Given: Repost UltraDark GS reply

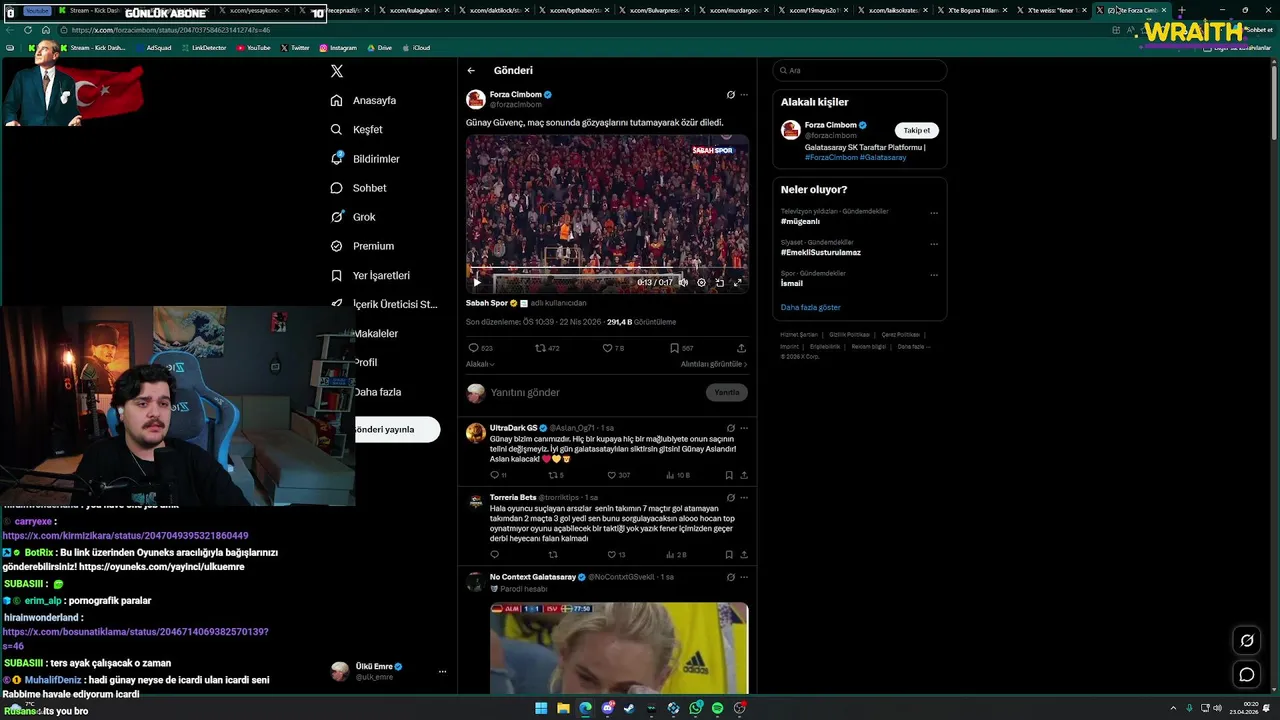Looking at the screenshot, I should pyautogui.click(x=556, y=475).
